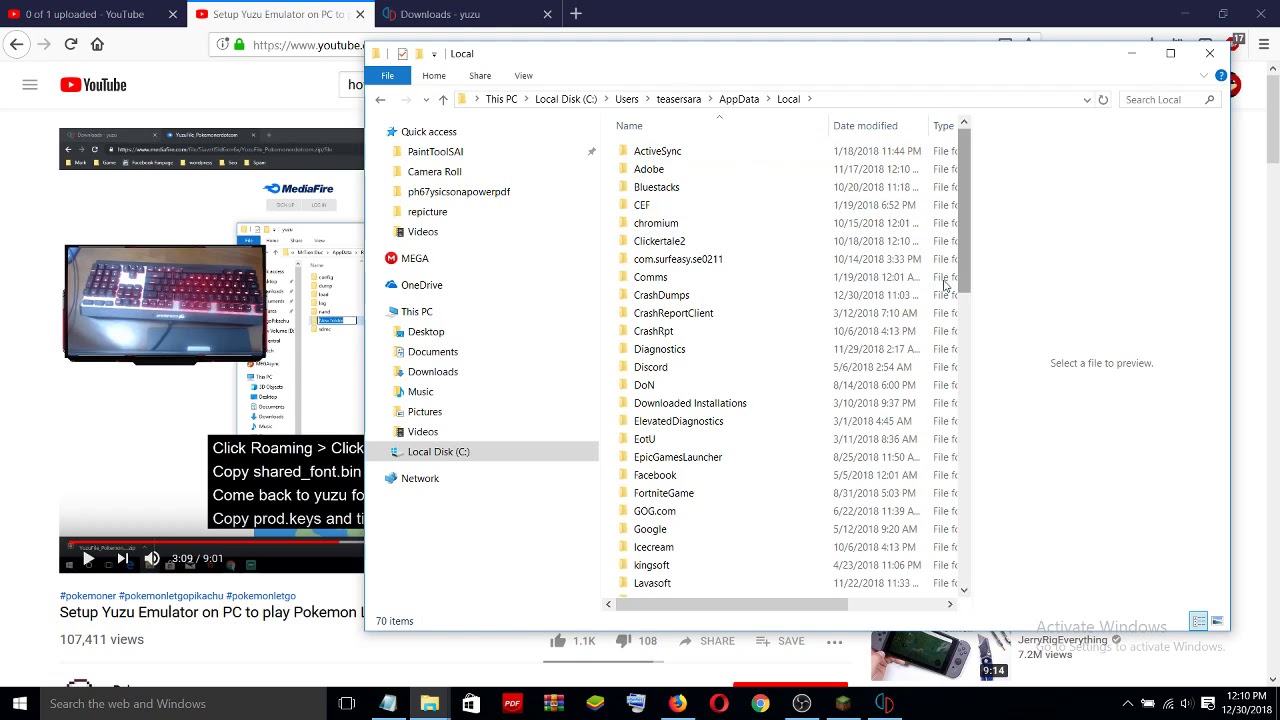Show hidden tray icons on taskbar
The width and height of the screenshot is (1280, 720).
pos(1127,704)
